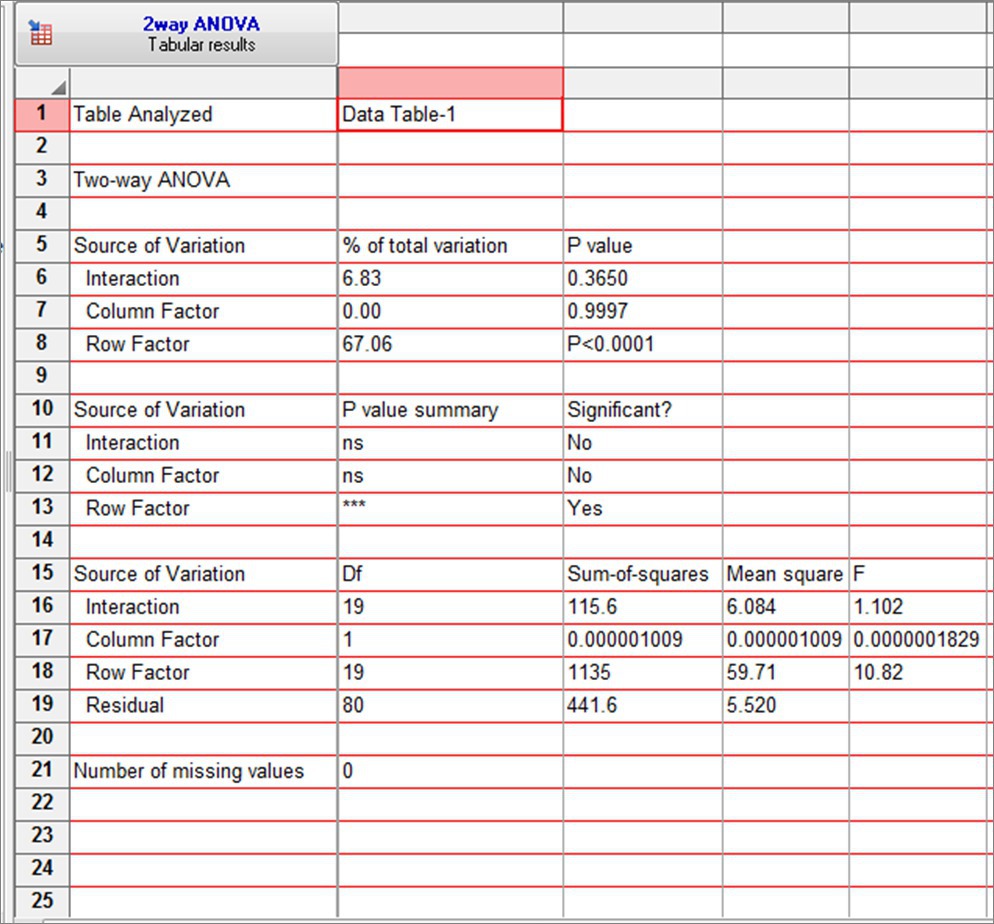The height and width of the screenshot is (924, 994).
Task: Click the 'Significant?' header cell
Action: tap(642, 409)
